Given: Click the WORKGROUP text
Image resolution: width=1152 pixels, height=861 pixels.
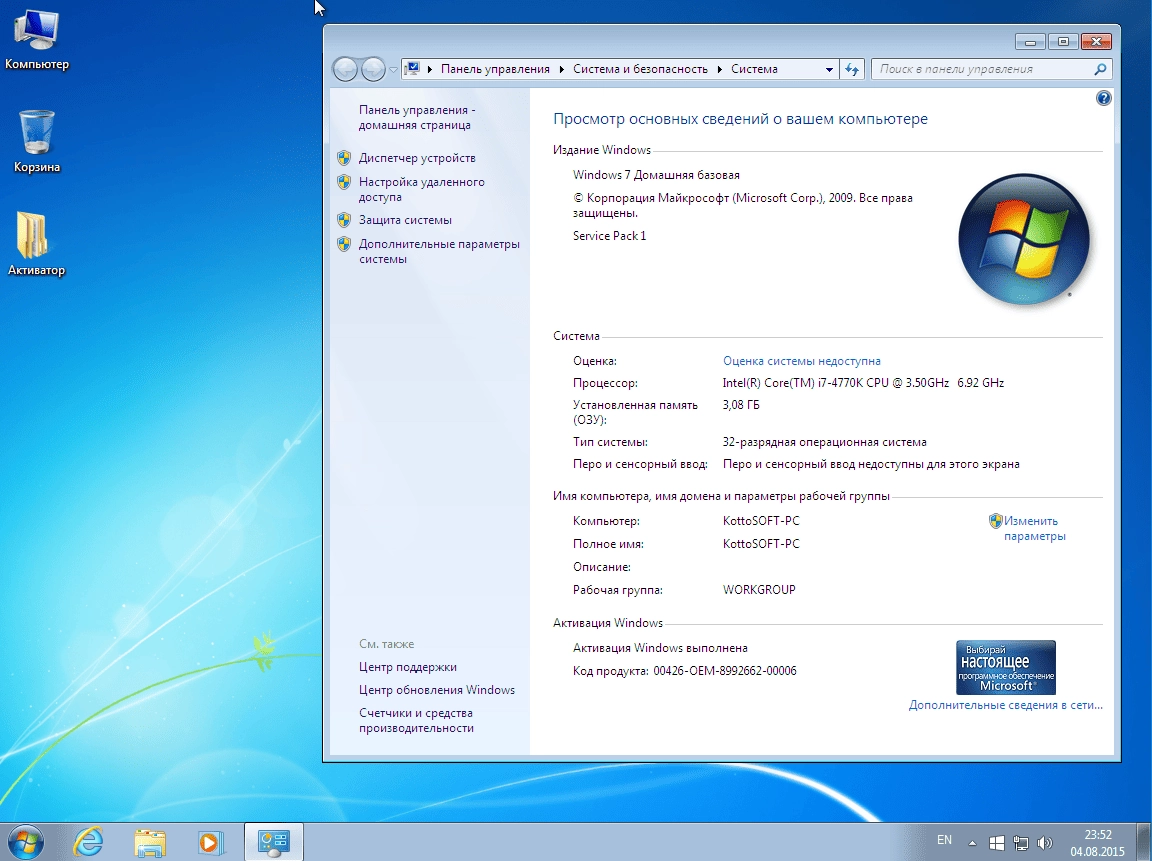Looking at the screenshot, I should 759,590.
